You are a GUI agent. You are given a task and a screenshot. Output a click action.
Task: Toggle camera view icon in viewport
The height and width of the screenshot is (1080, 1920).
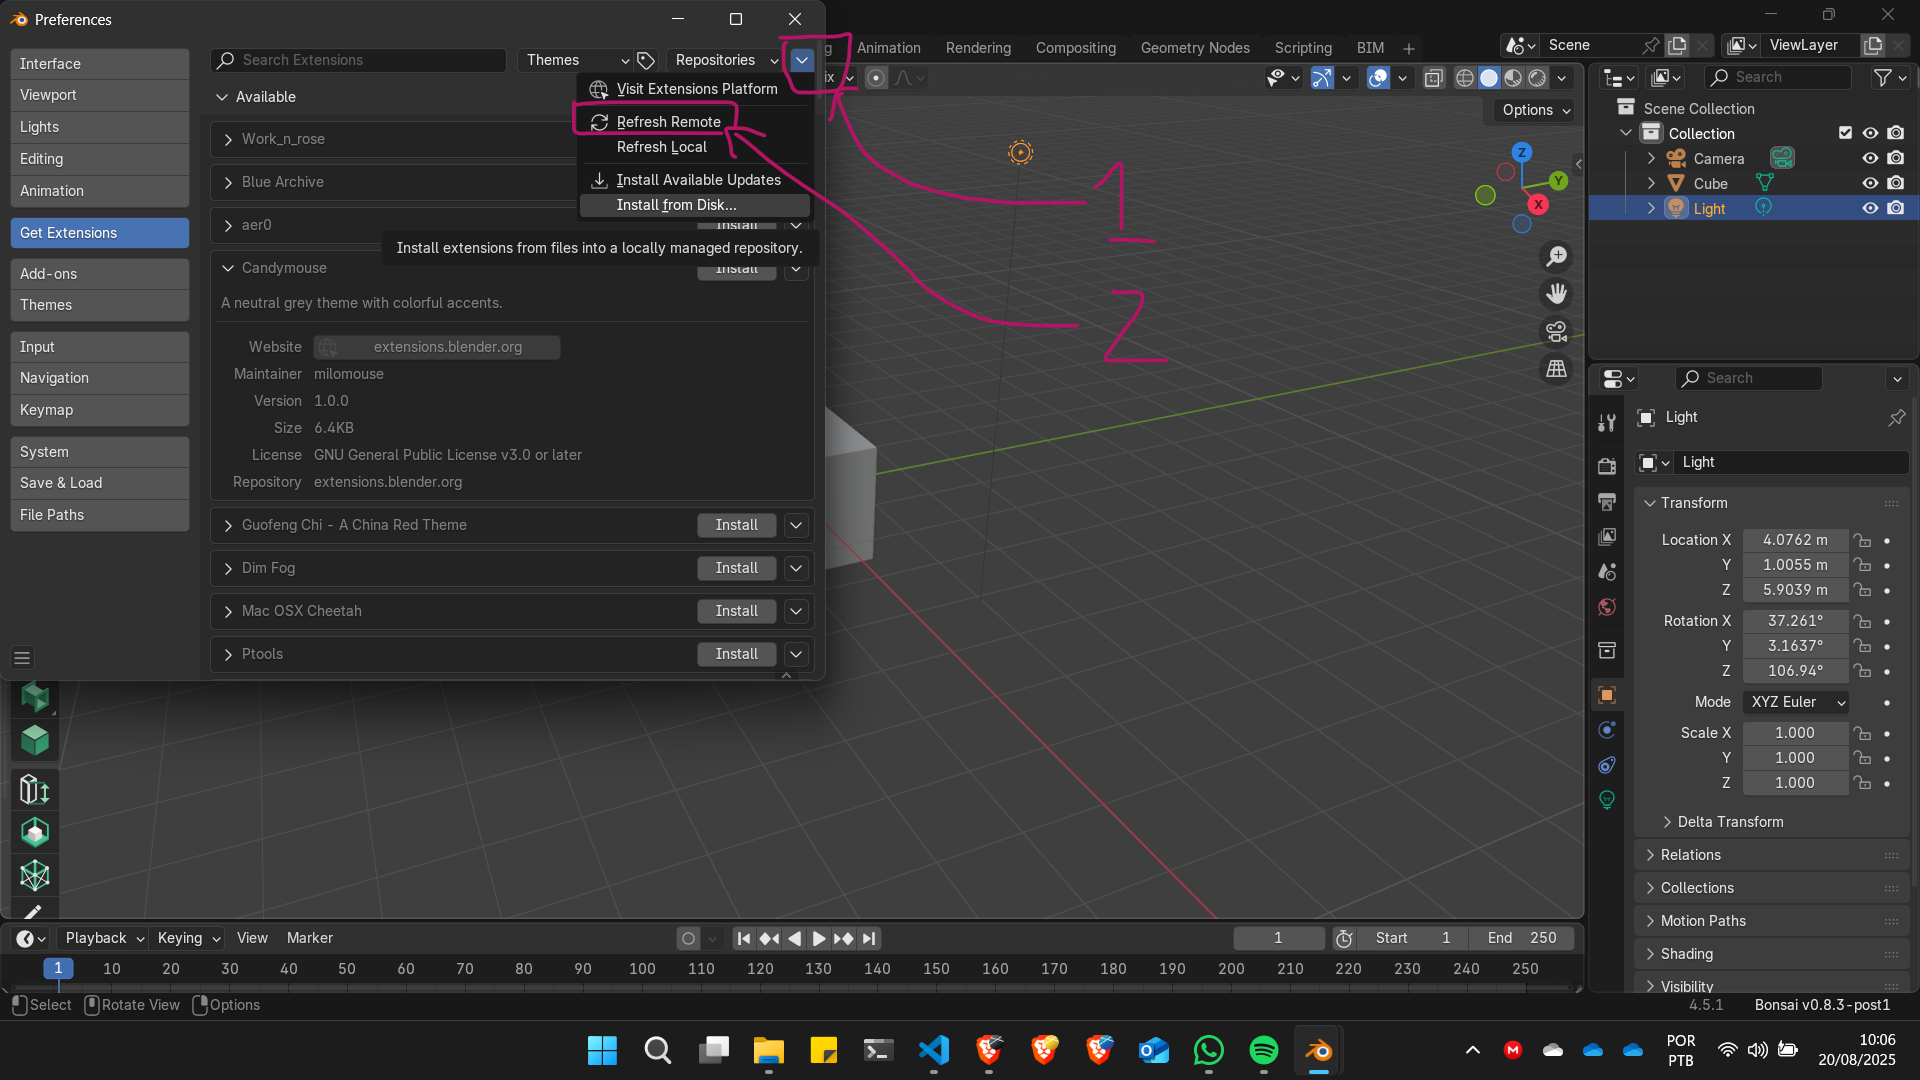1556,331
